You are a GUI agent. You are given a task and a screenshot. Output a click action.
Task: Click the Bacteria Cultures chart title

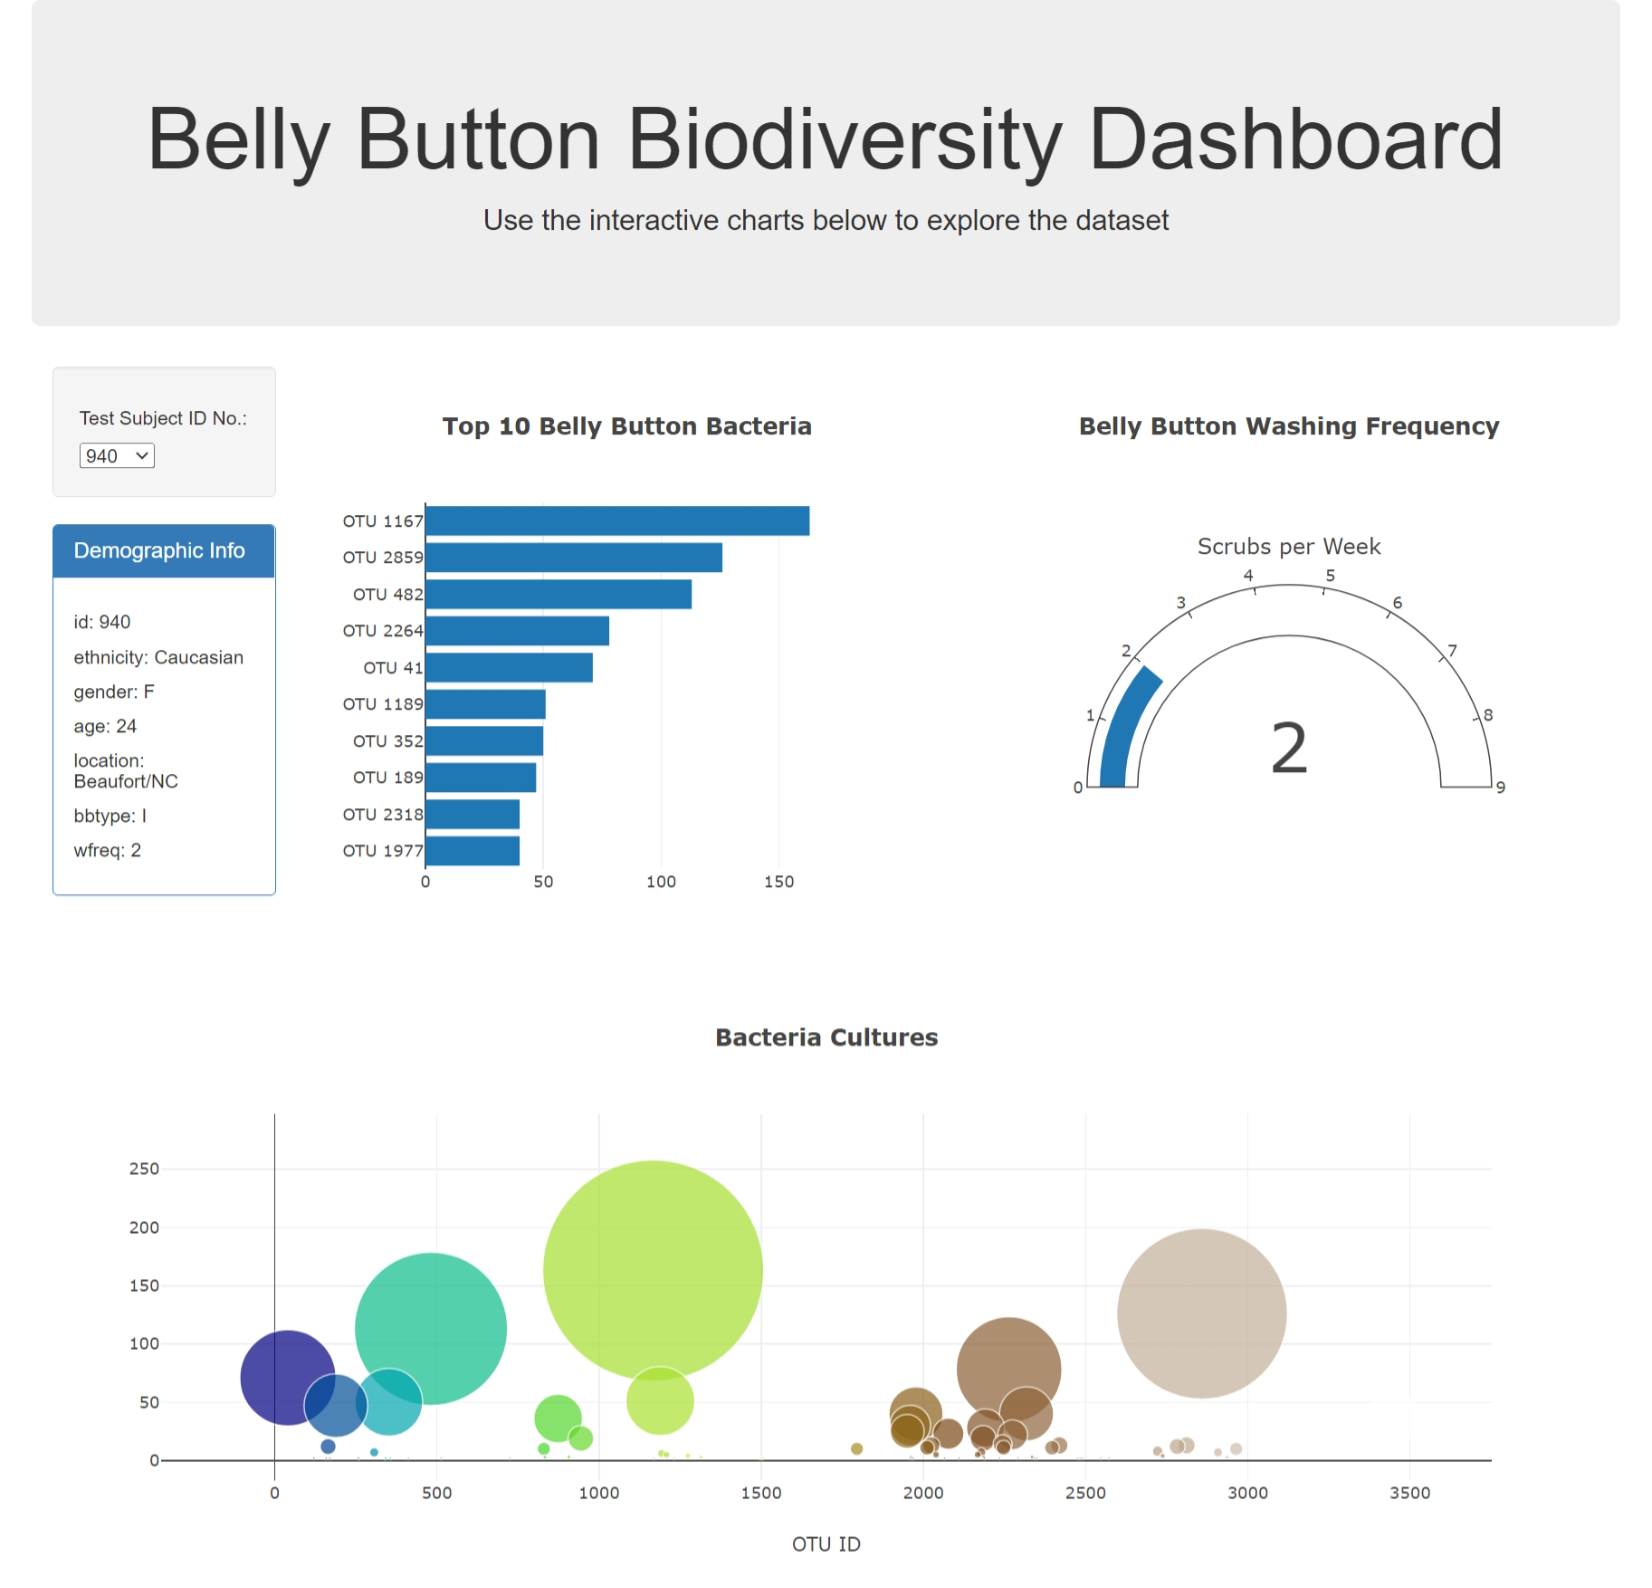point(826,1037)
